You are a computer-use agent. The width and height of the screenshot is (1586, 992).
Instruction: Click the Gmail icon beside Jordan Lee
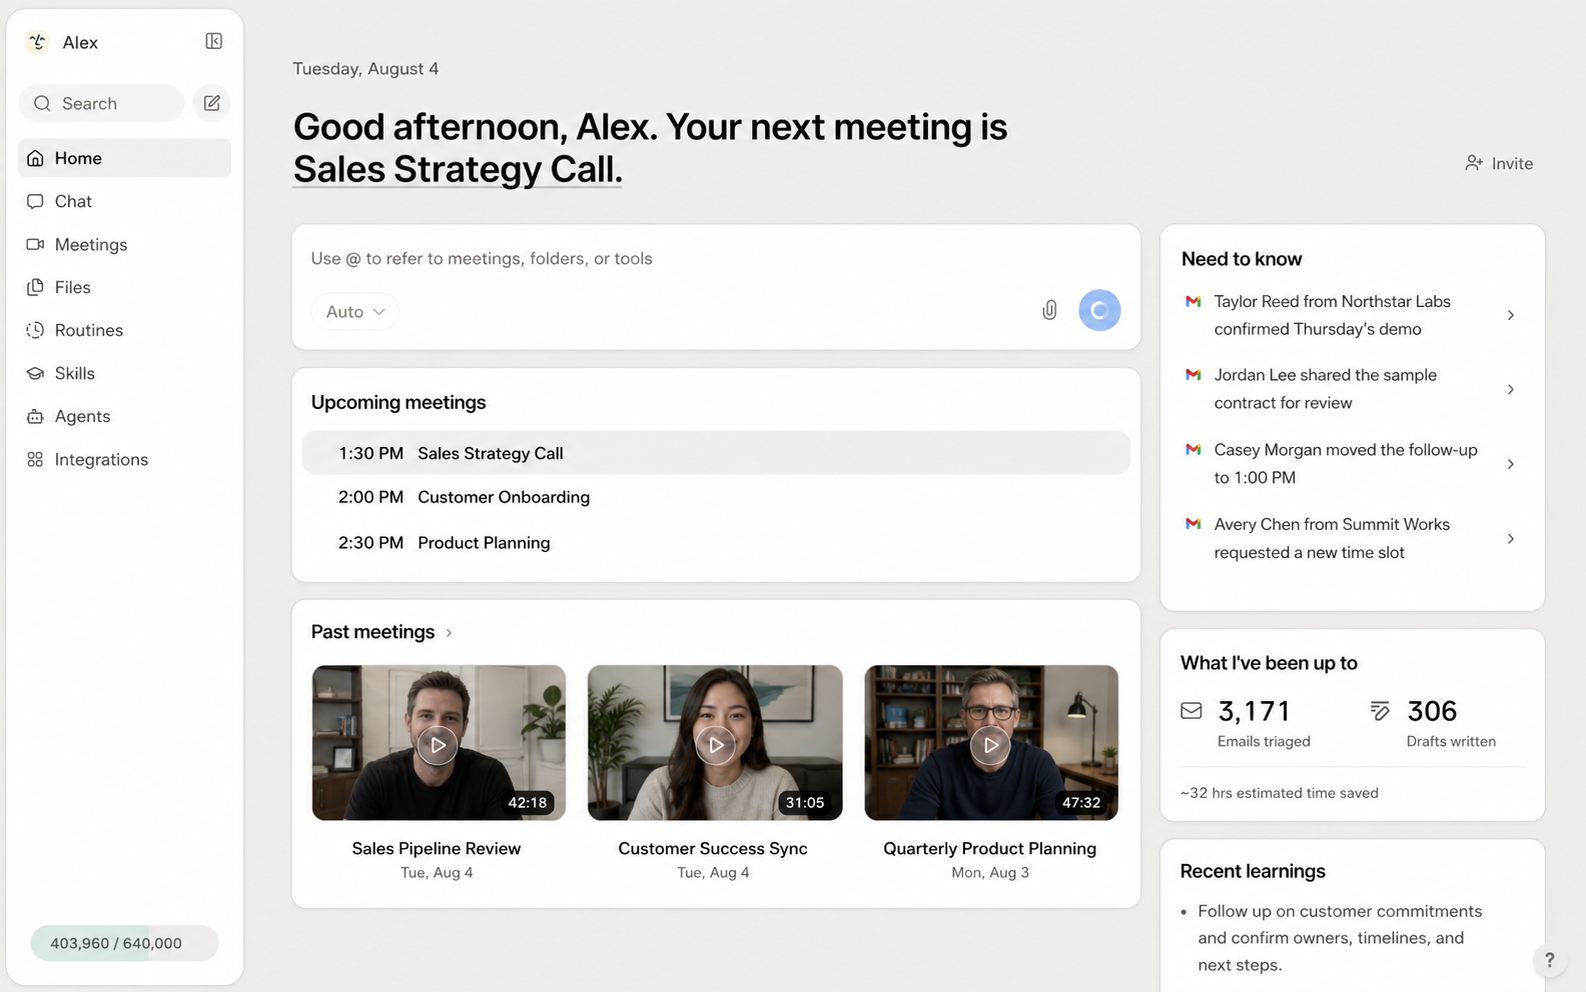pyautogui.click(x=1193, y=375)
